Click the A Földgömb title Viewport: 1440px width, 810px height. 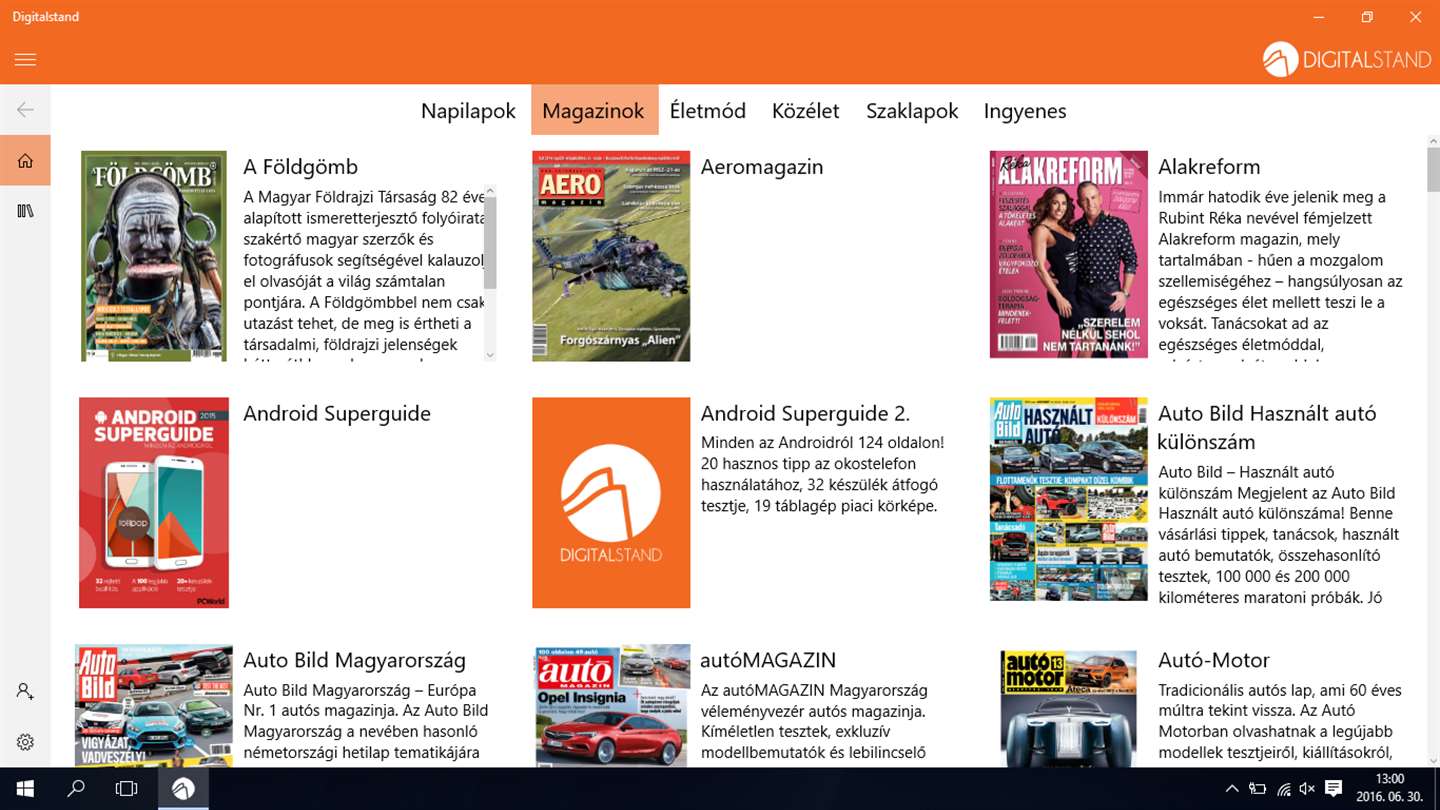(x=300, y=167)
